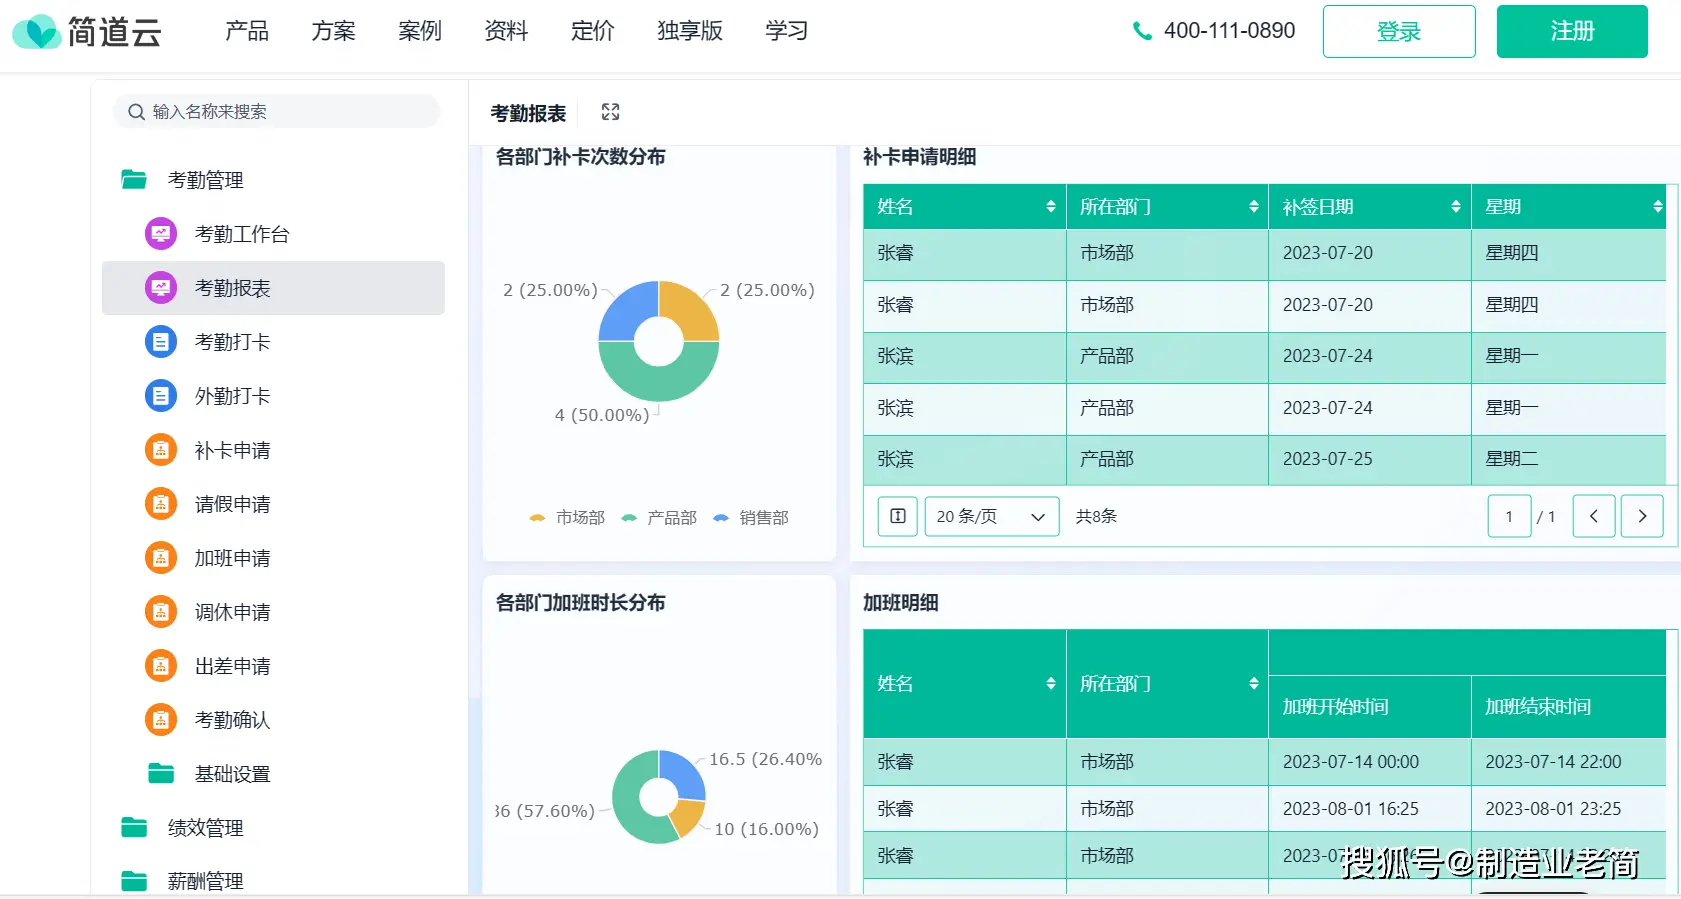Click the 简道云 logo icon
This screenshot has width=1681, height=899.
point(37,32)
